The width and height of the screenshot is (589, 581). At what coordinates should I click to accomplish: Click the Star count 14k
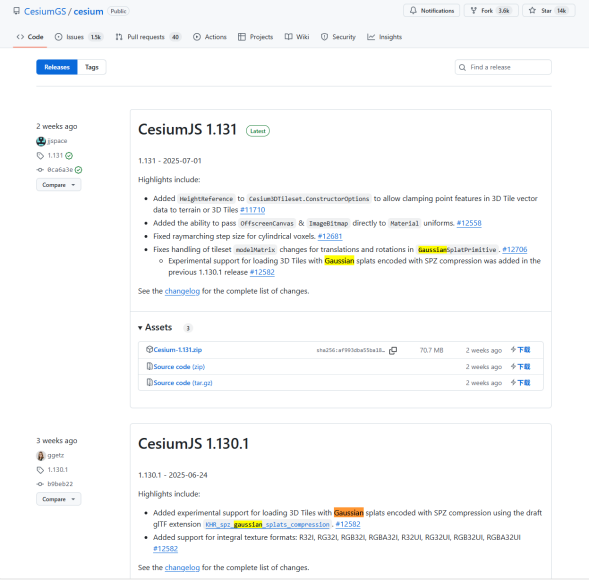click(561, 11)
